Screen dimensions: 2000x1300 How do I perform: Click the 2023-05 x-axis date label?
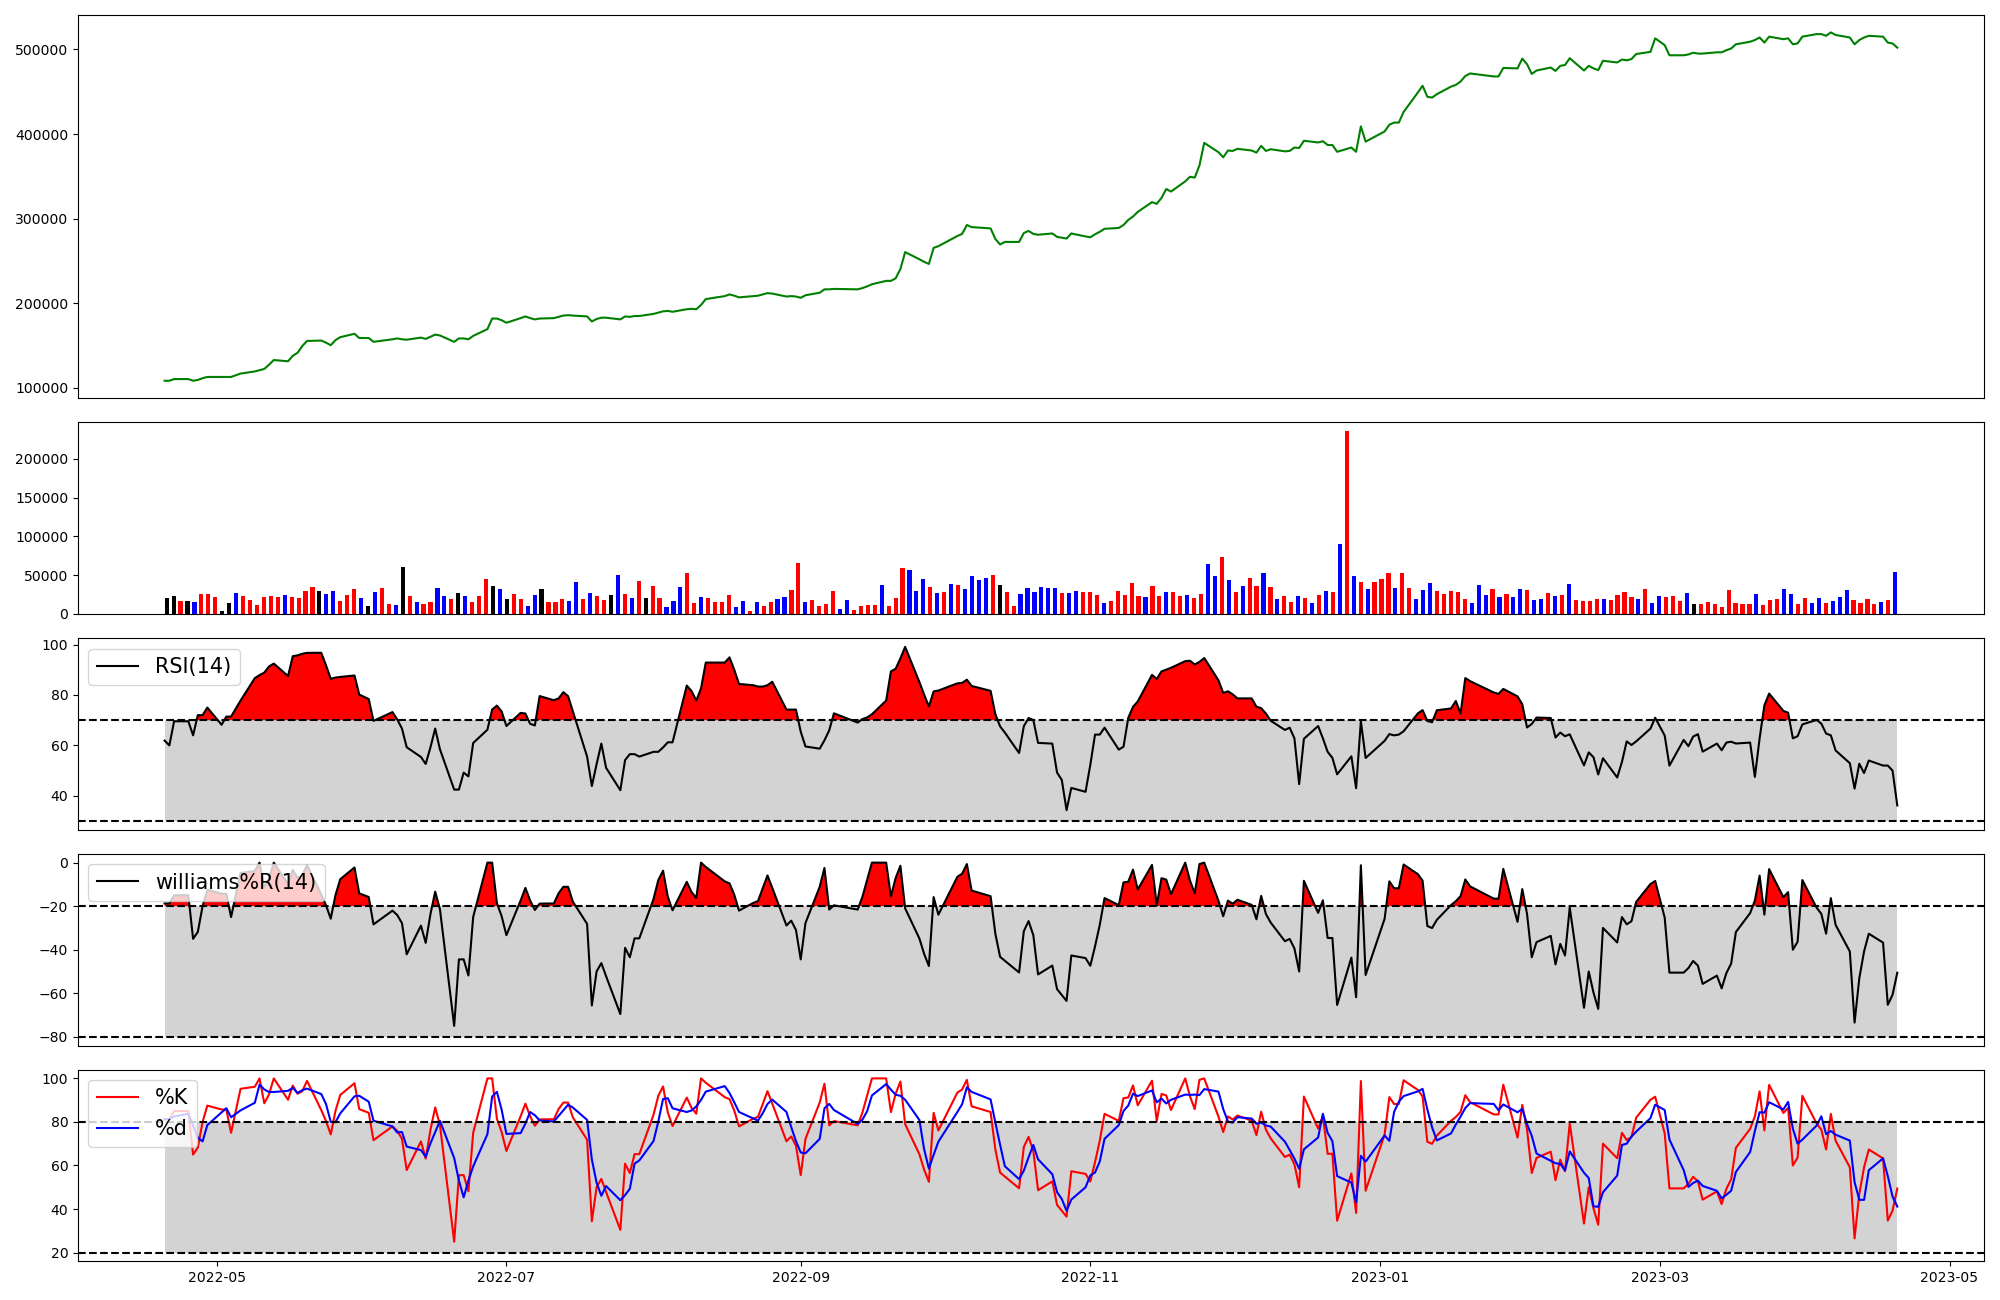coord(1949,1277)
